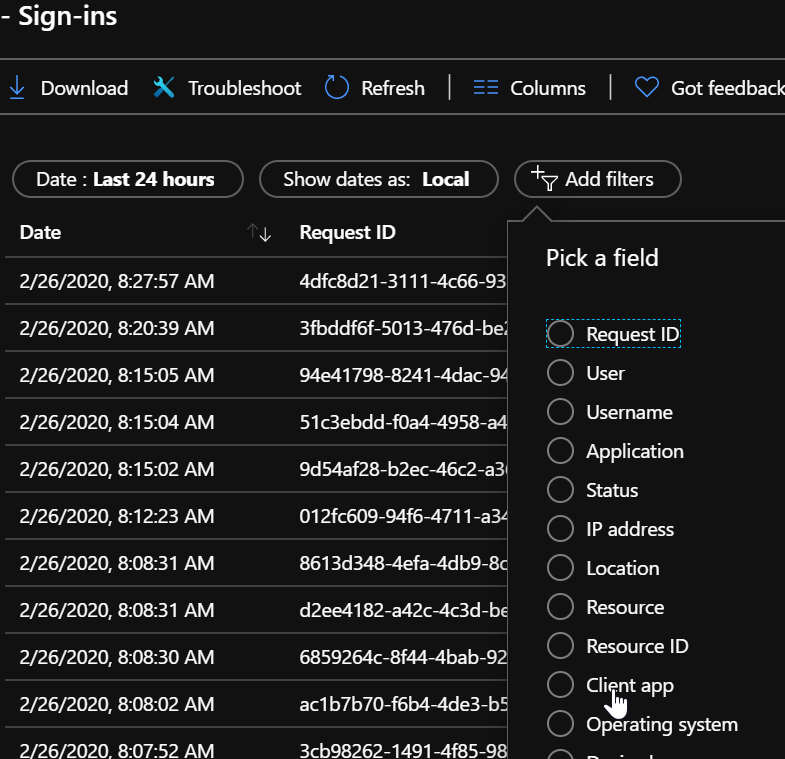This screenshot has height=759, width=785.
Task: Open the Date Last 24 hours filter
Action: [x=127, y=180]
